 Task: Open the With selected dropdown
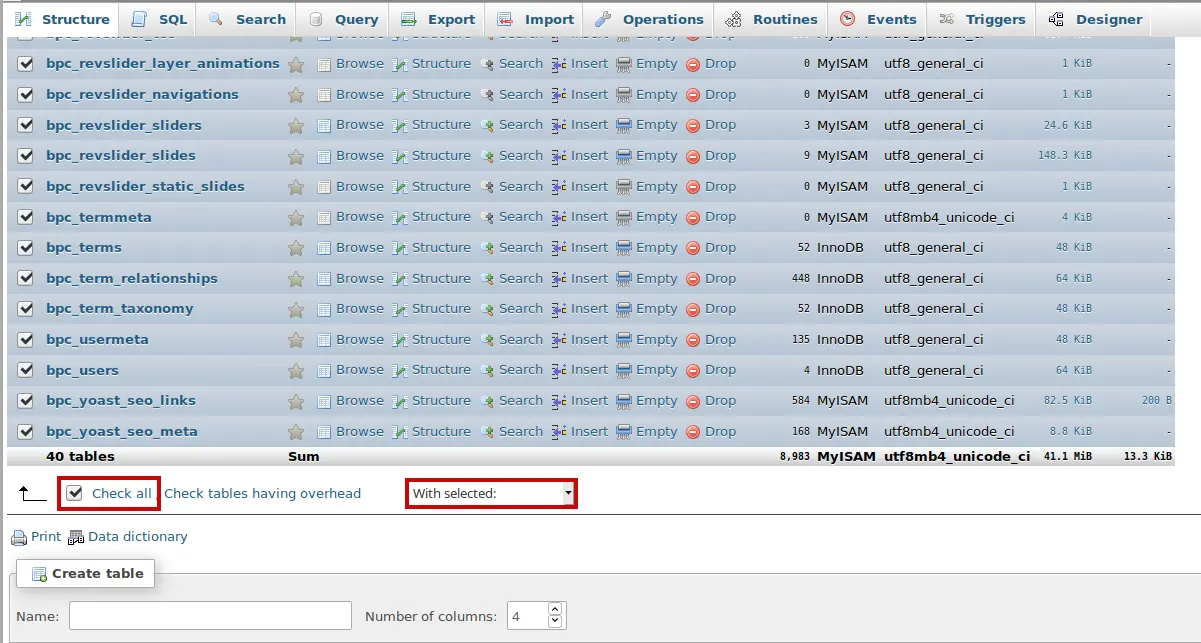click(x=491, y=493)
